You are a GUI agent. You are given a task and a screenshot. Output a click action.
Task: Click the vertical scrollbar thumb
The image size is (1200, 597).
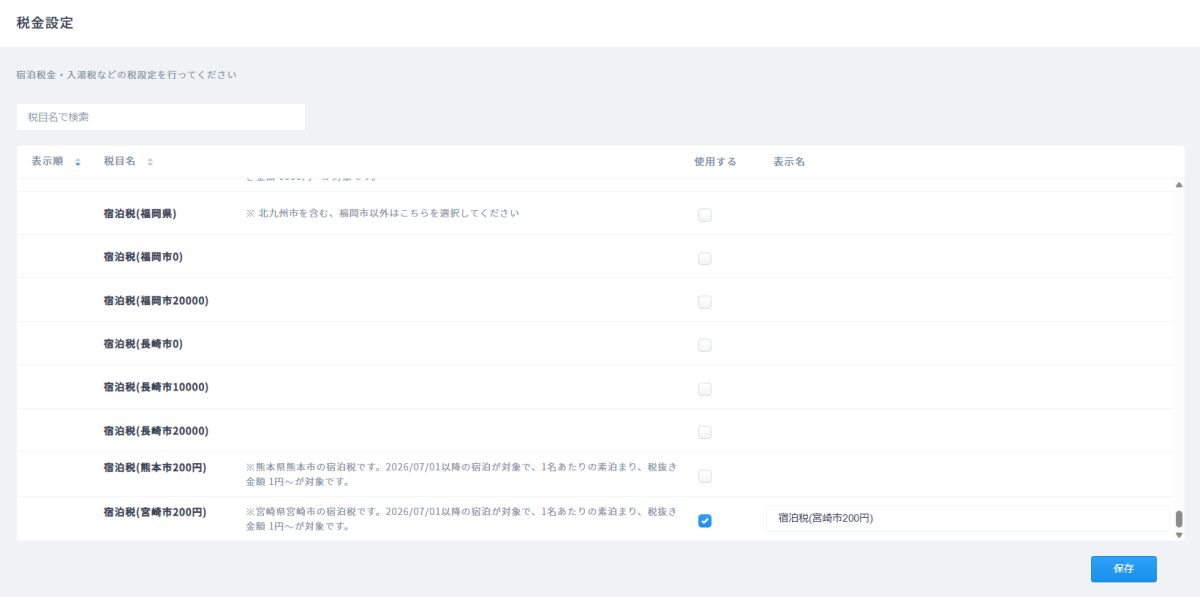[1178, 519]
